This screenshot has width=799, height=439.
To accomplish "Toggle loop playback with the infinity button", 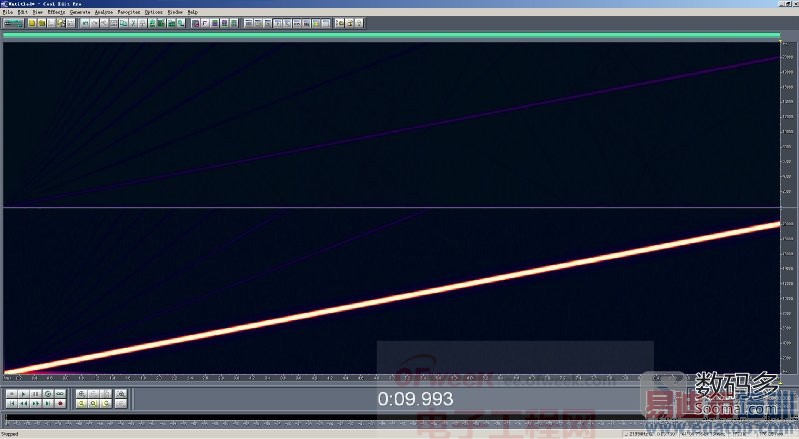I will coord(60,394).
